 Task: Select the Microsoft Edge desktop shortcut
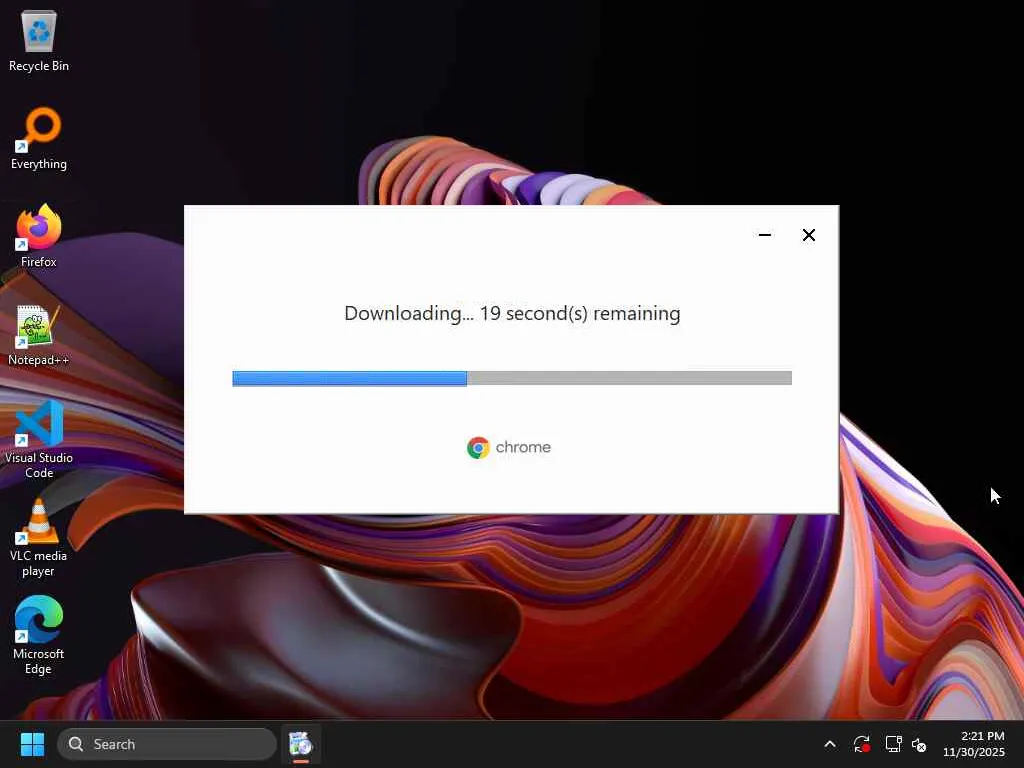pyautogui.click(x=39, y=635)
